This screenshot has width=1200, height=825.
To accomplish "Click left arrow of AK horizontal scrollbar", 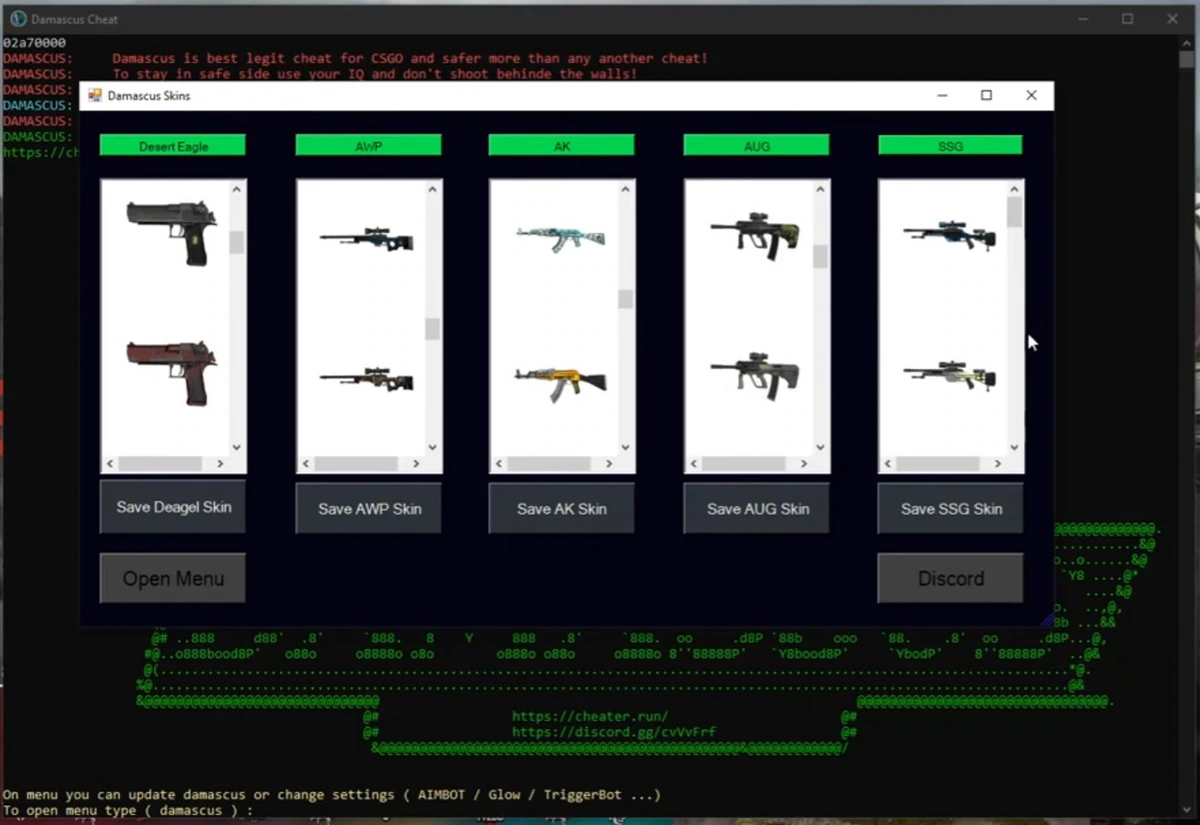I will (x=500, y=464).
